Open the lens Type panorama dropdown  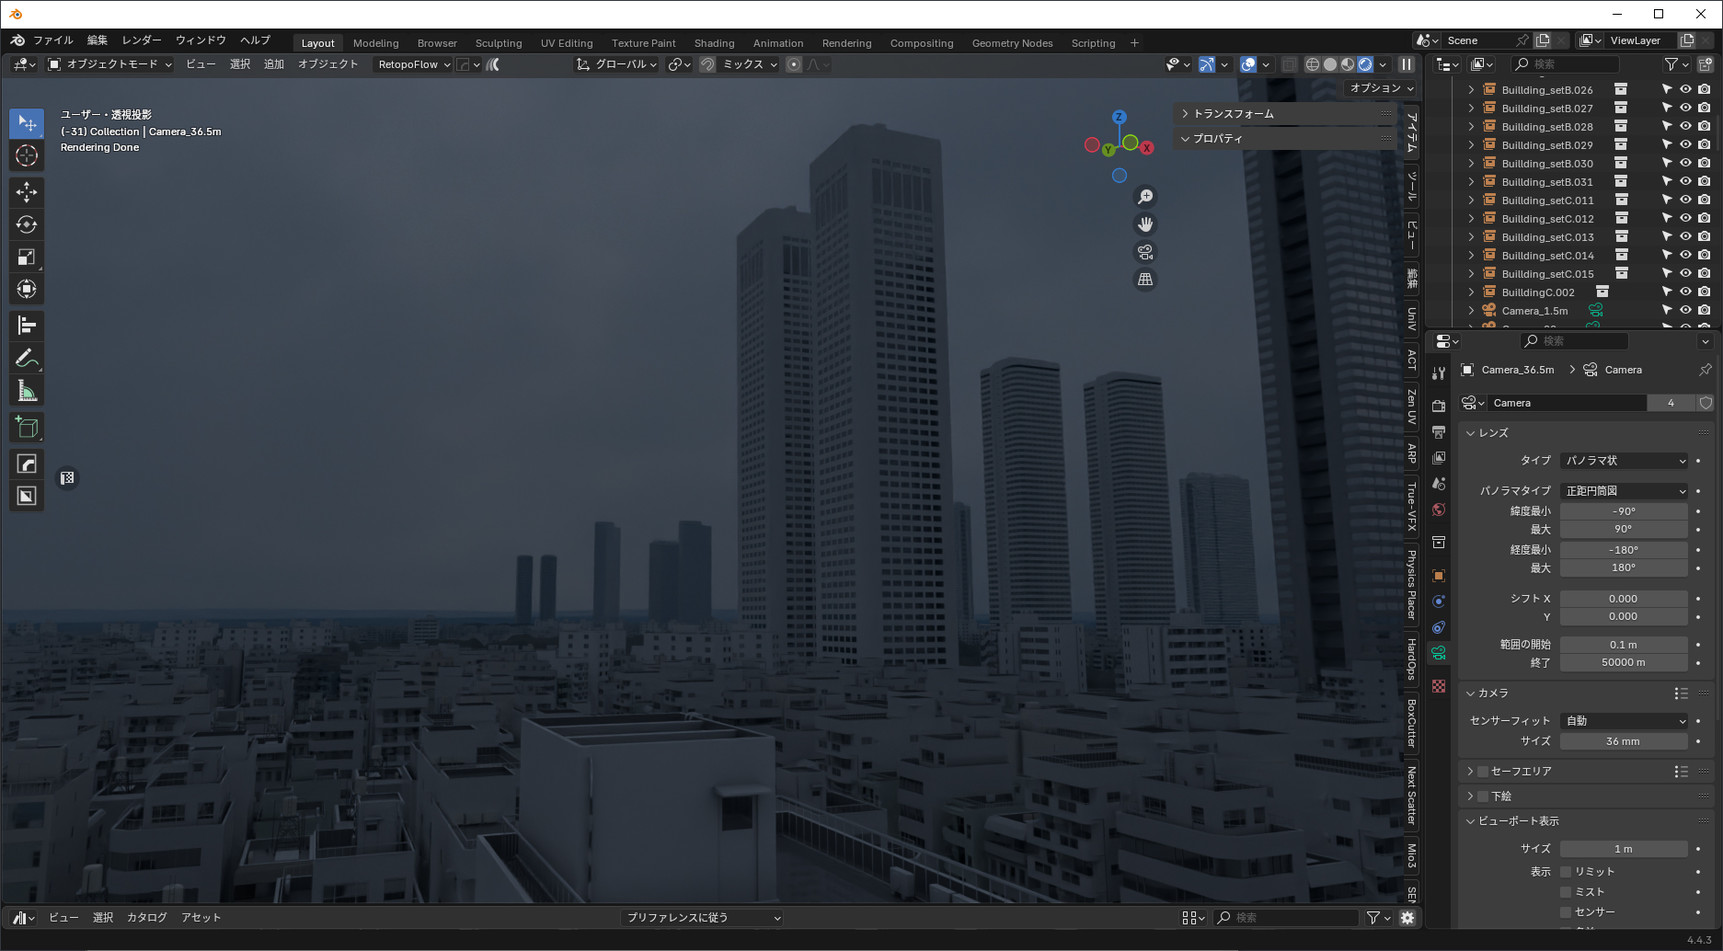click(x=1624, y=461)
